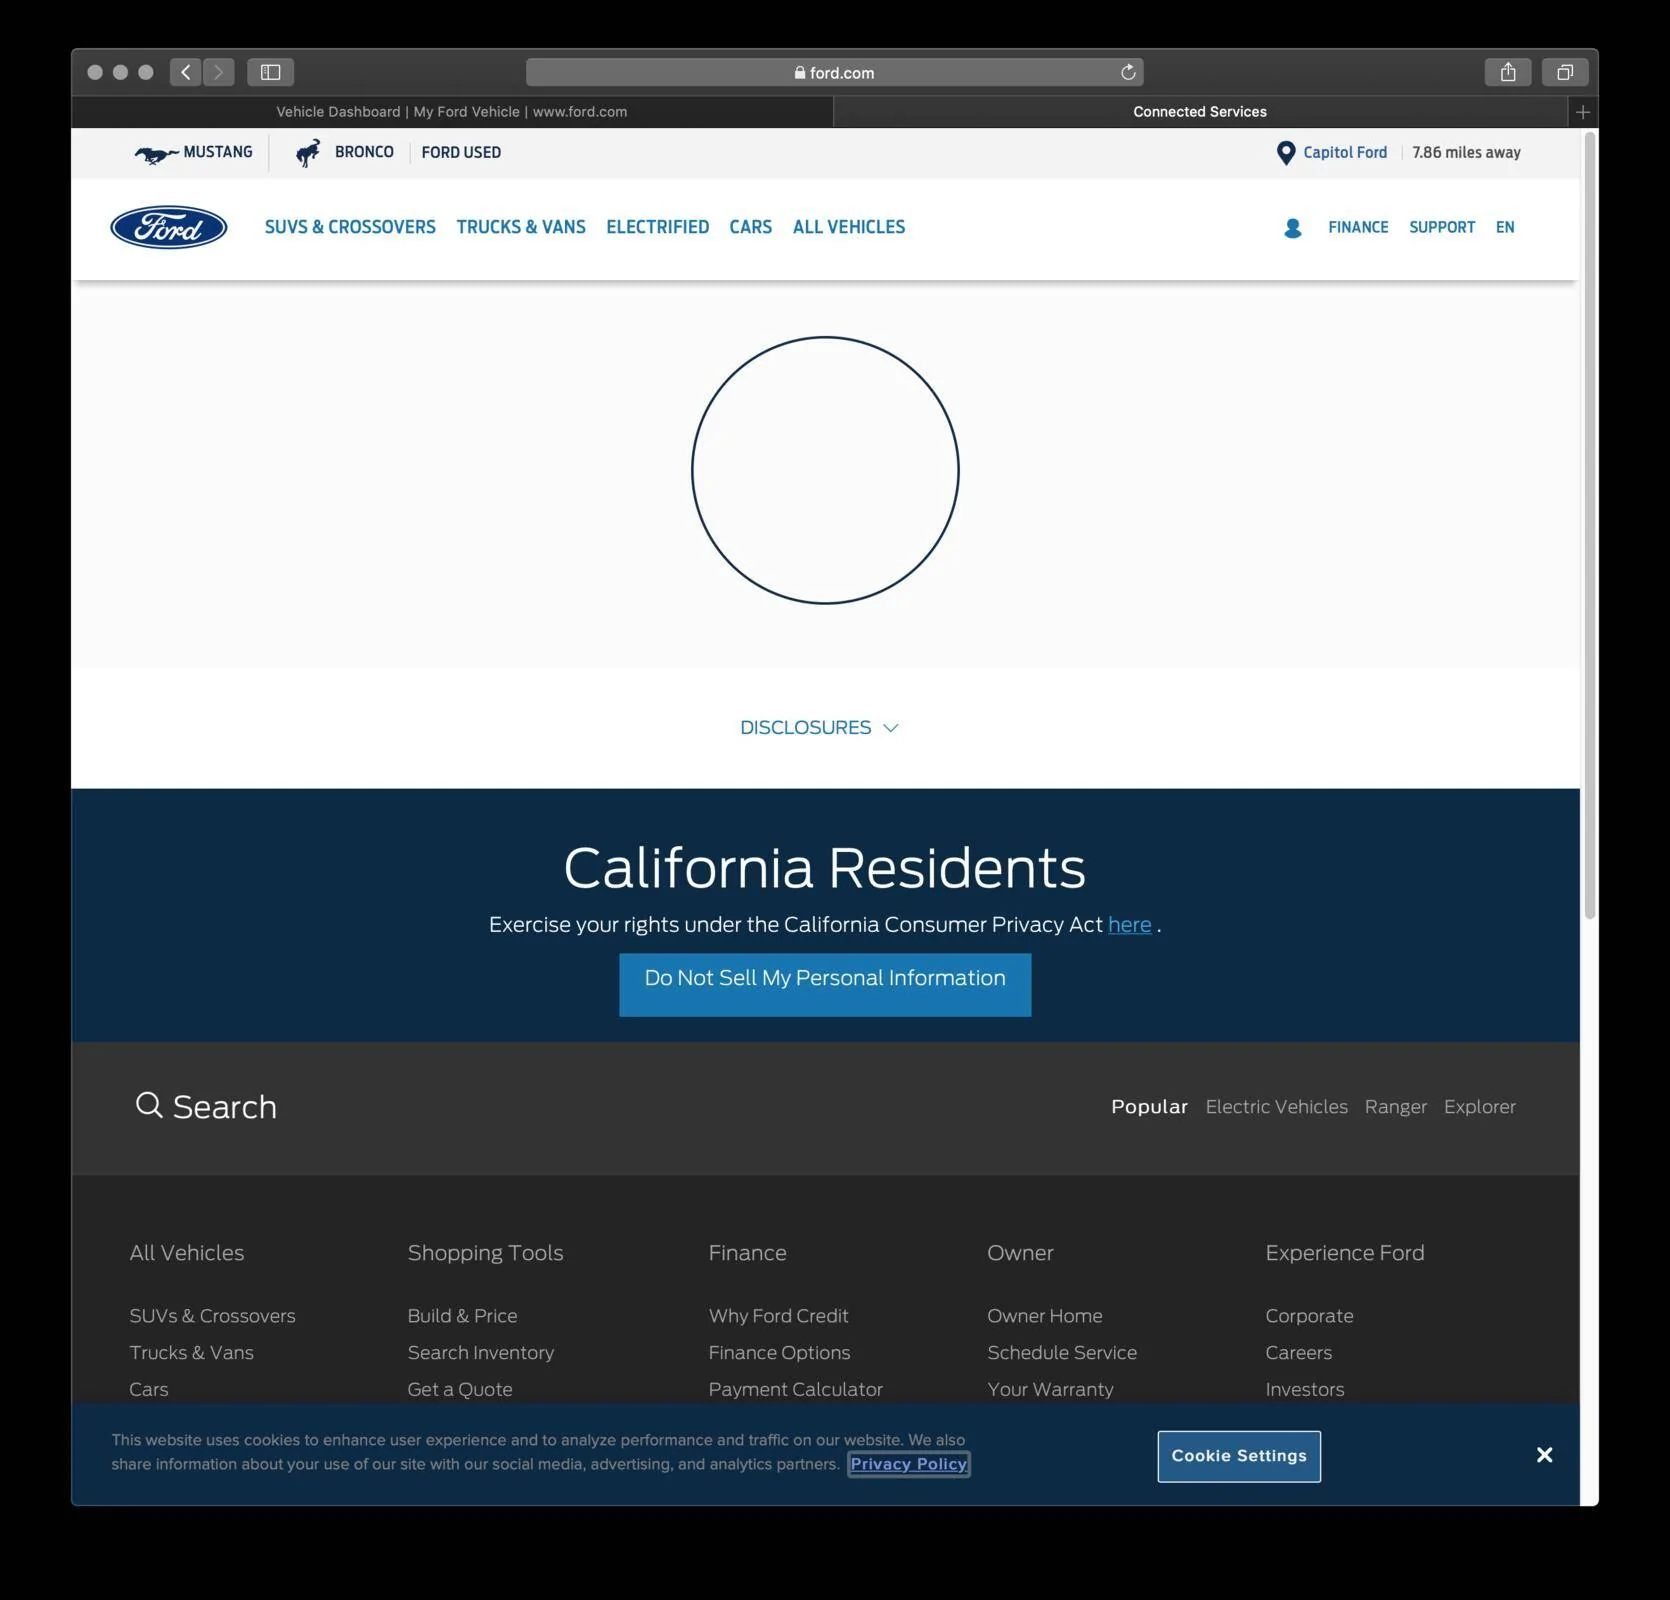
Task: Open footer SUVs & Crossovers link
Action: click(x=212, y=1316)
